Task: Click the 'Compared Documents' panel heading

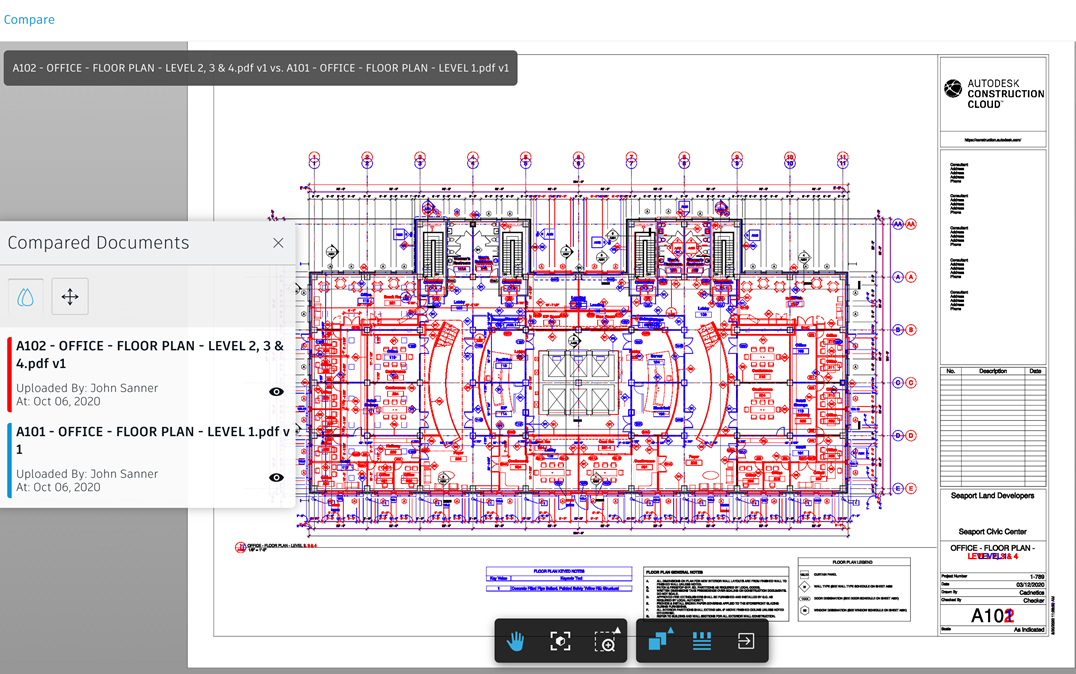Action: 98,243
